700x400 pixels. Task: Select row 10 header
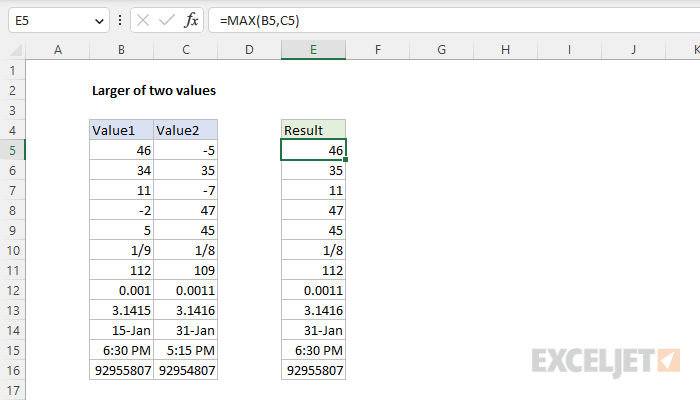pos(12,250)
